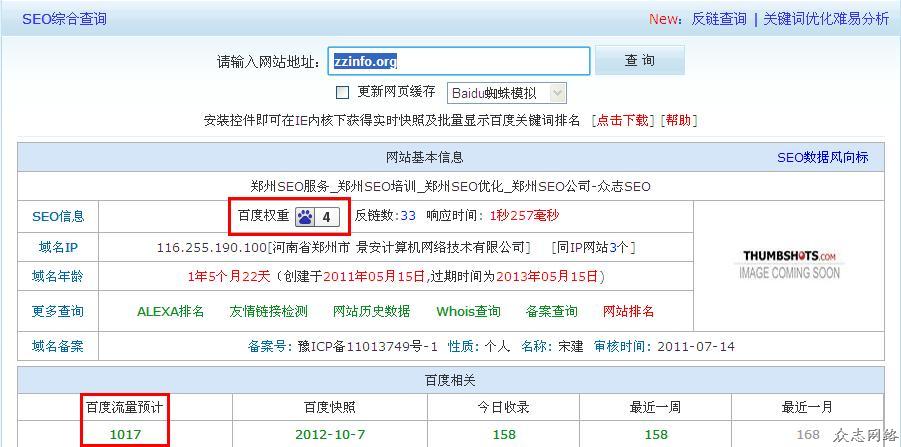Click 今日收录 value 158
Screen dimensions: 901x447
click(x=504, y=435)
